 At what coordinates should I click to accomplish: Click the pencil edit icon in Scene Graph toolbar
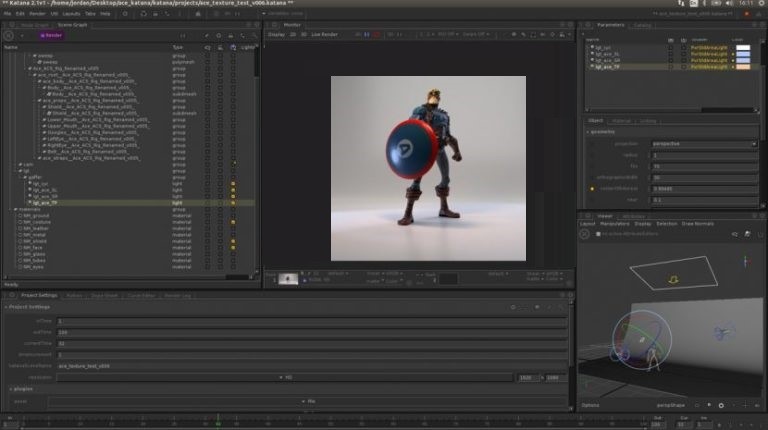point(207,35)
